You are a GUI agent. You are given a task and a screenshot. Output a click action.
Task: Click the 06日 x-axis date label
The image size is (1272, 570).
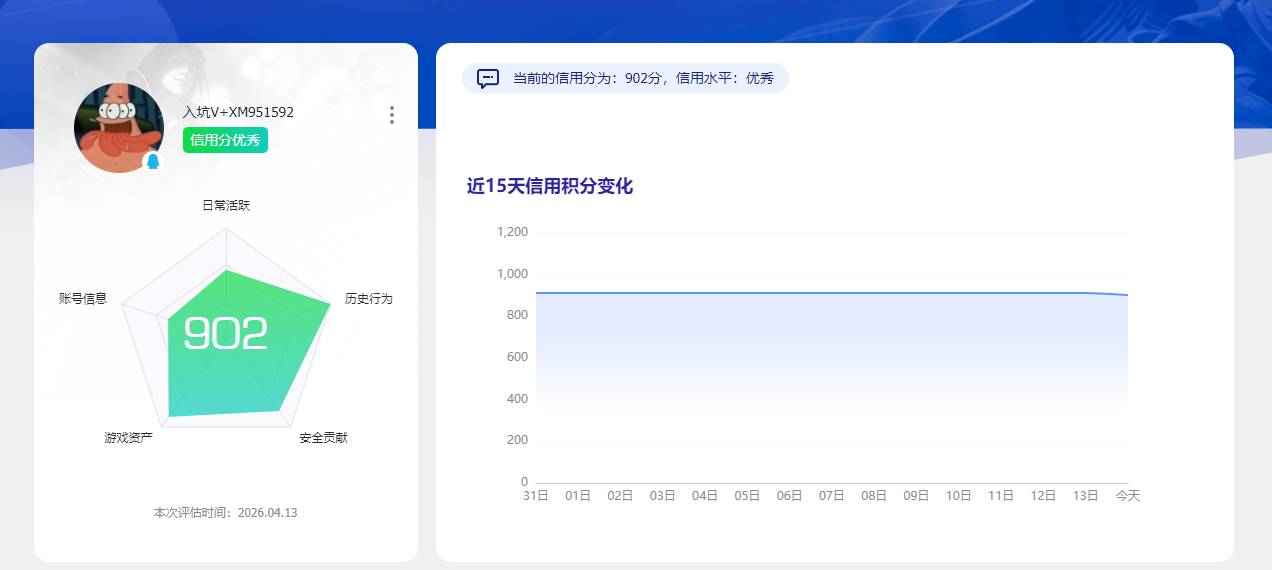[790, 496]
